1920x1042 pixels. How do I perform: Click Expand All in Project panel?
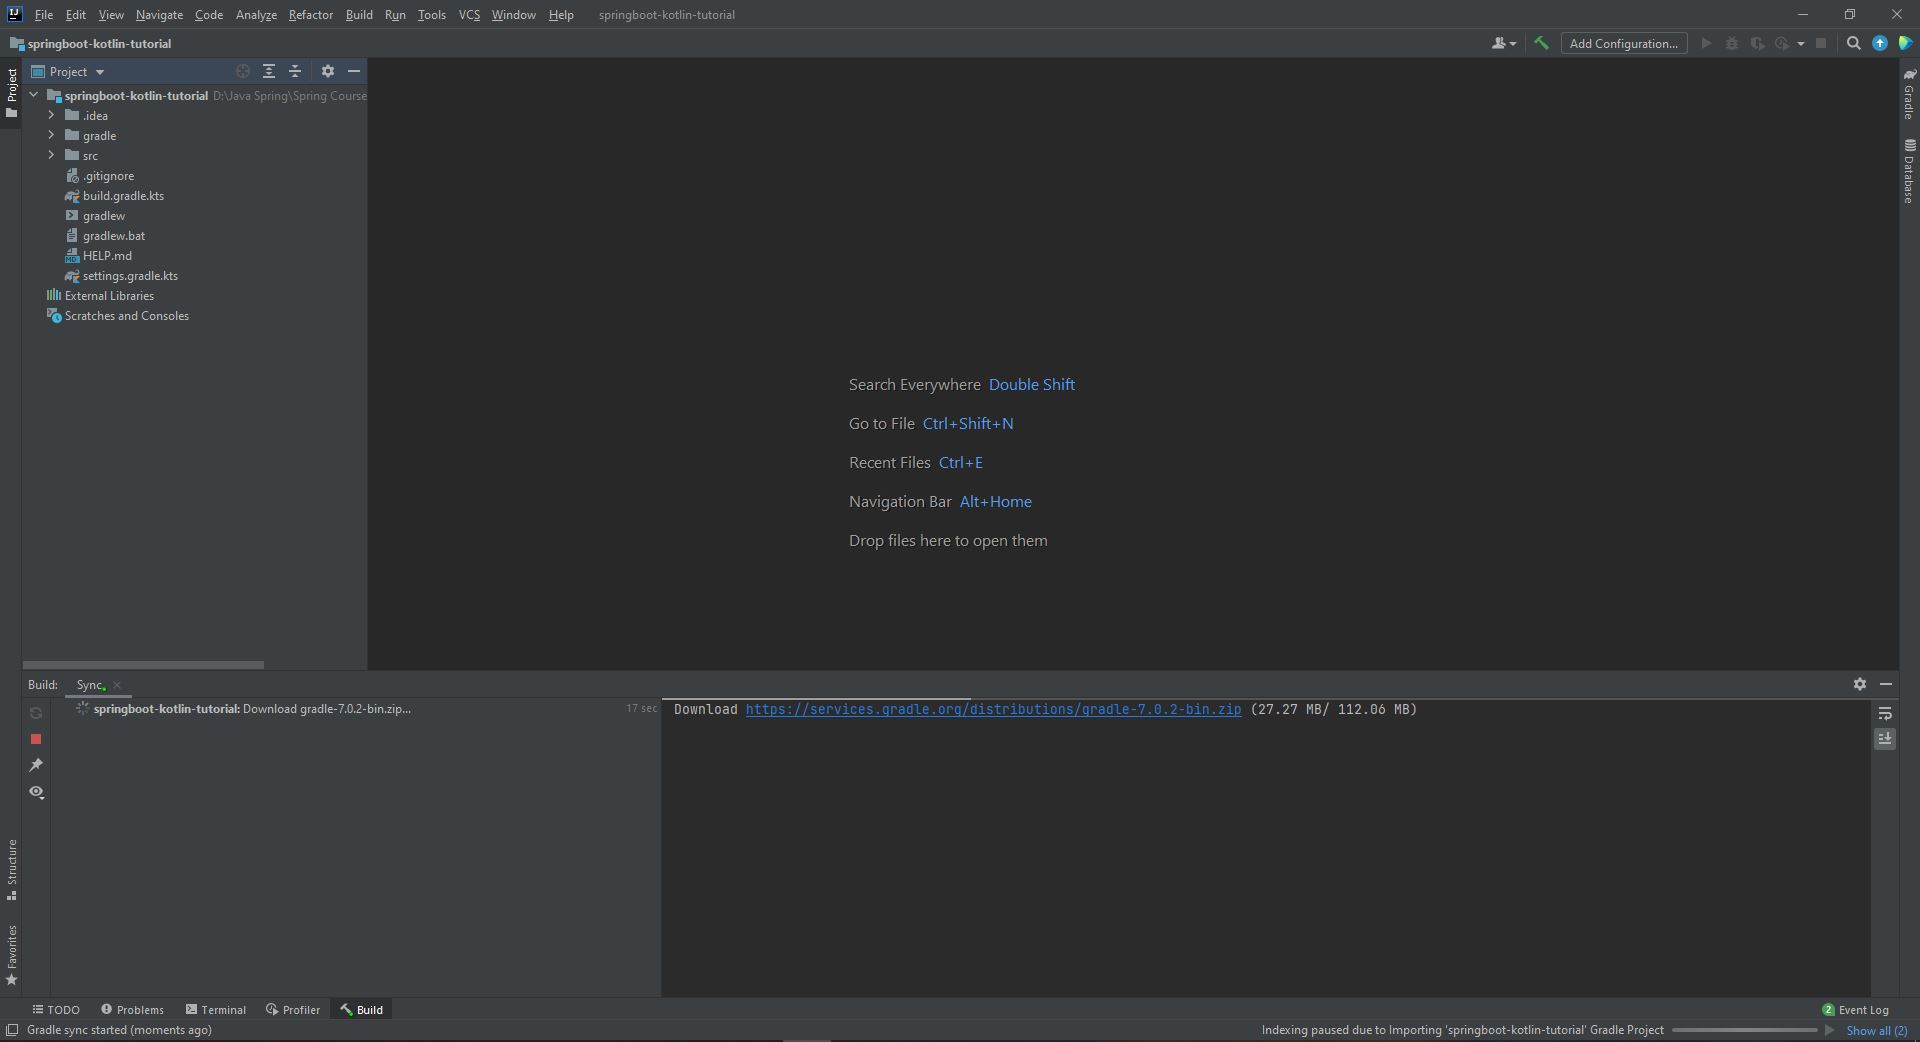269,71
